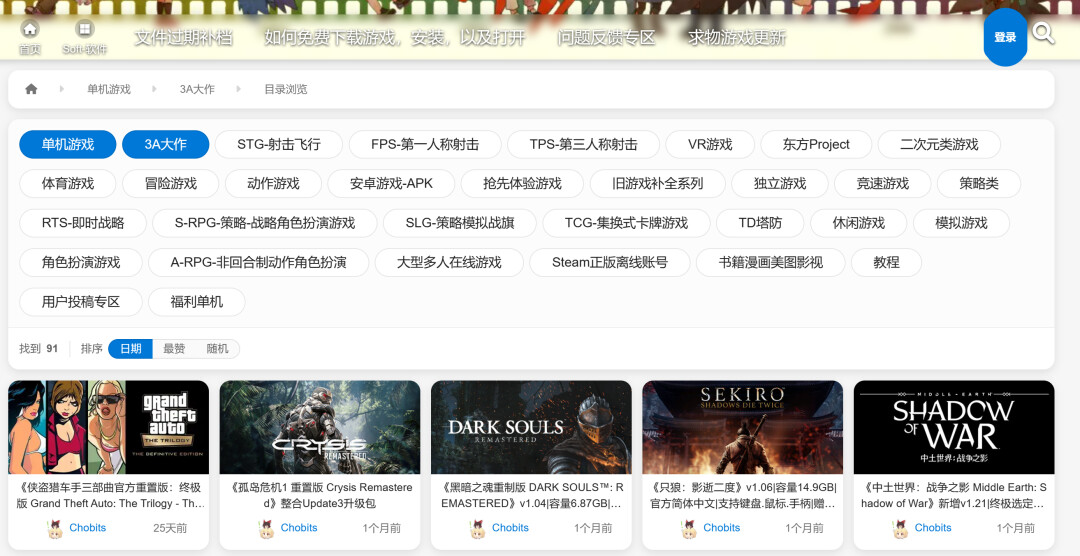Screen dimensions: 1080x556
Task: Click Chobits avatar under the Crysis card
Action: pos(266,528)
